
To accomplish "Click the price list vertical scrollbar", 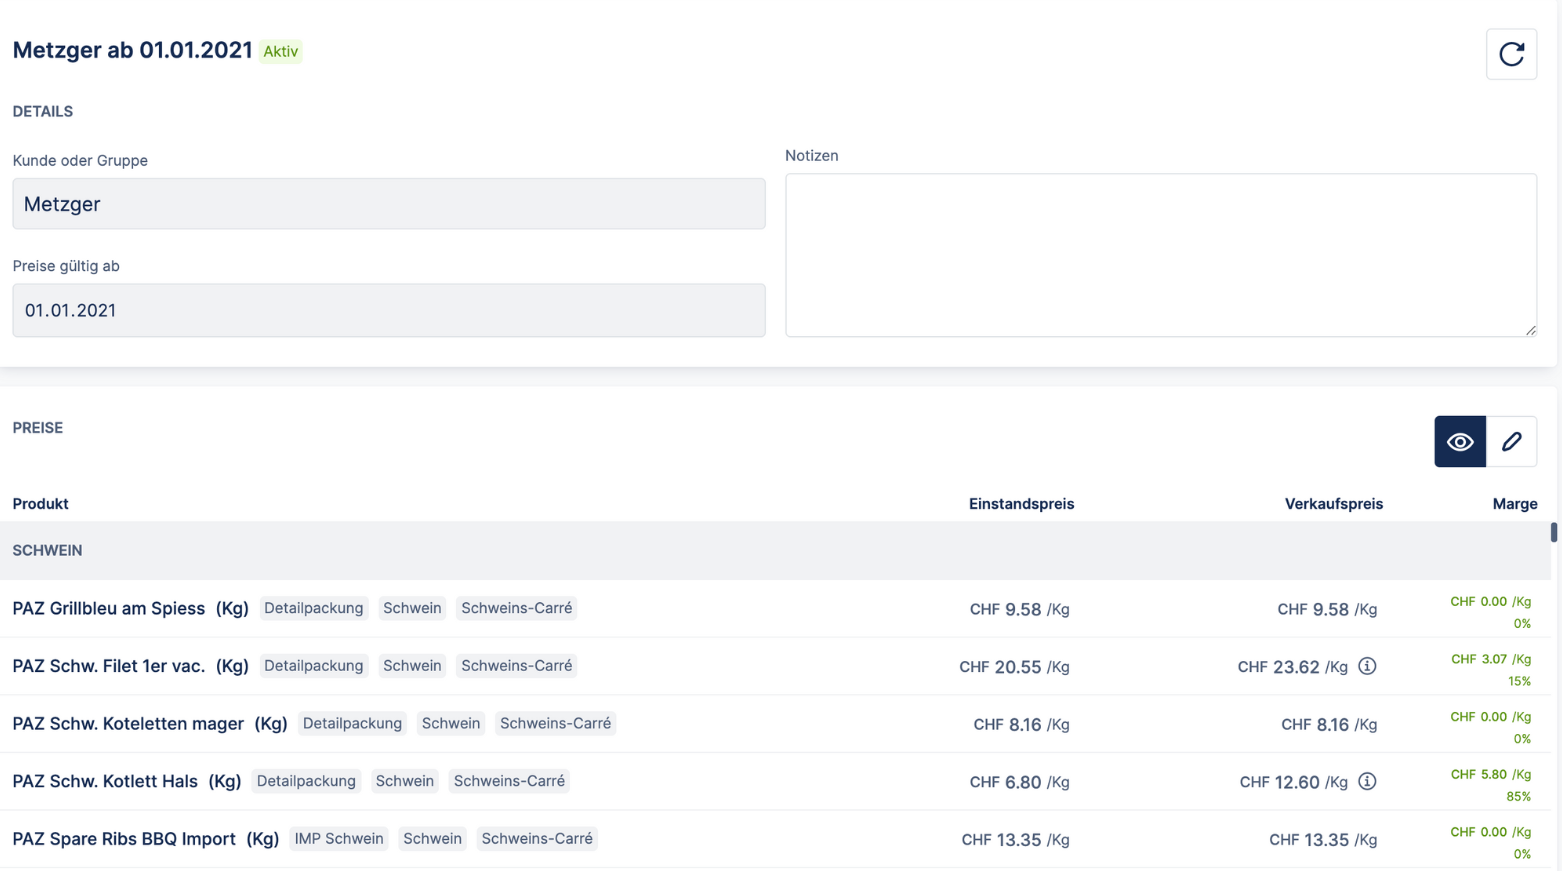I will [1553, 533].
